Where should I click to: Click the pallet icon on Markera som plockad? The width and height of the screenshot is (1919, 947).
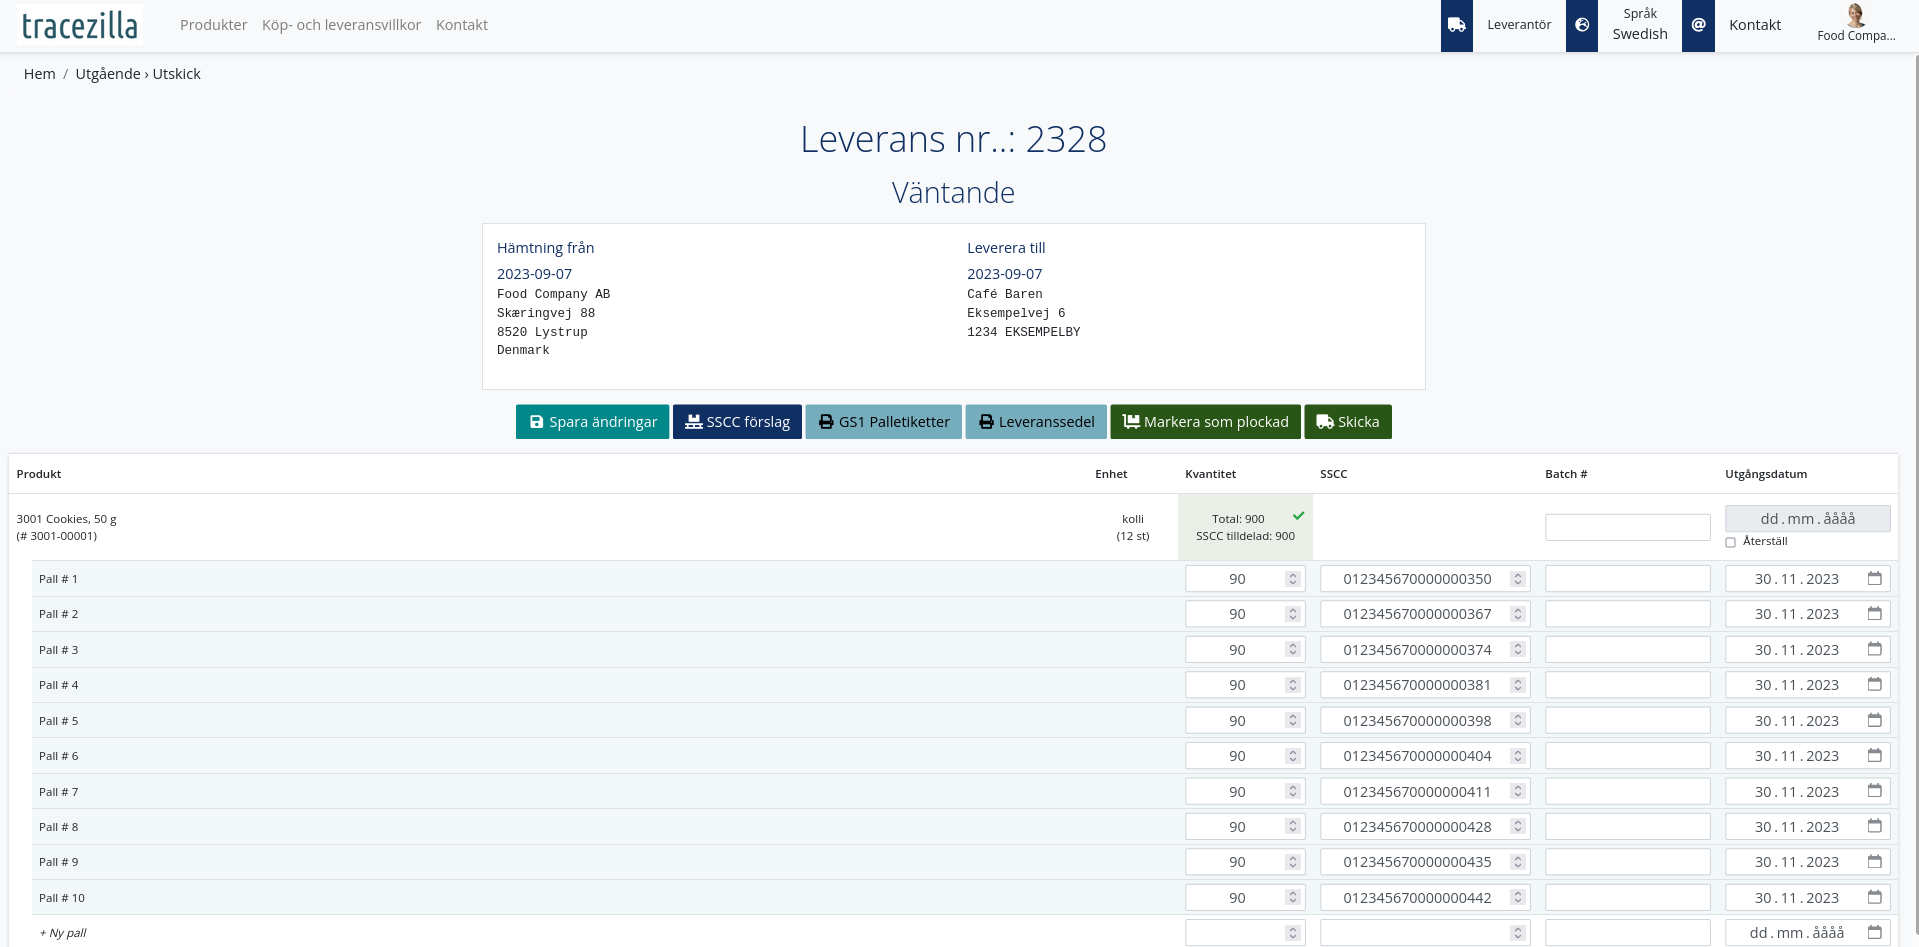coord(1130,421)
